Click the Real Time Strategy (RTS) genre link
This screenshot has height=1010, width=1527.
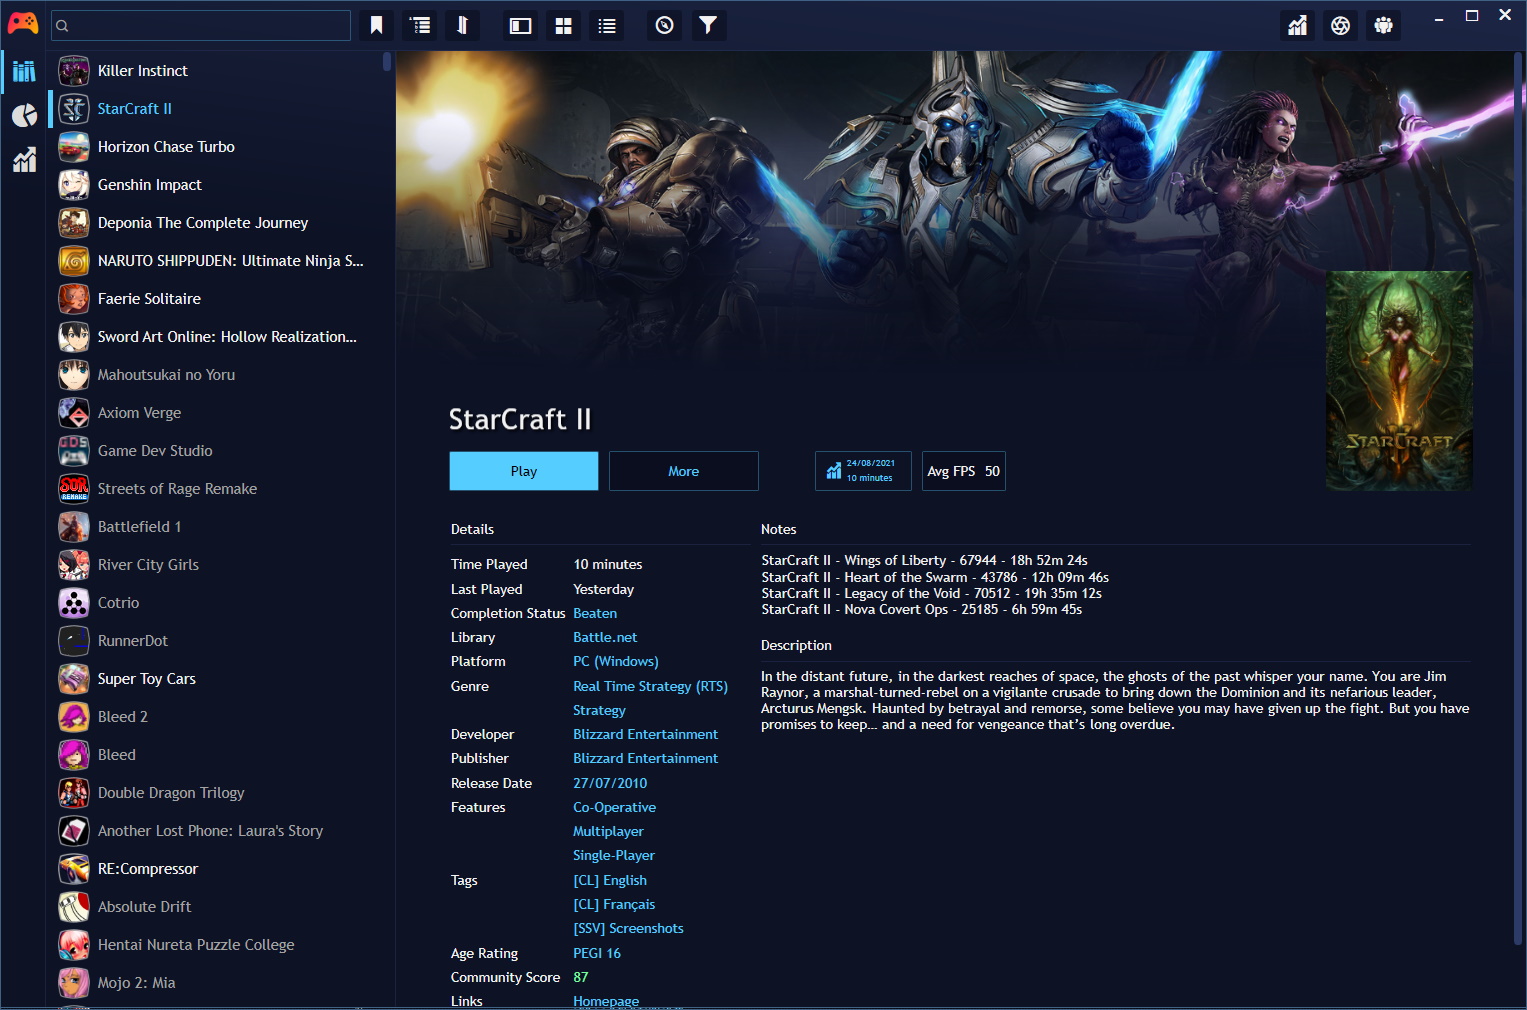[650, 686]
